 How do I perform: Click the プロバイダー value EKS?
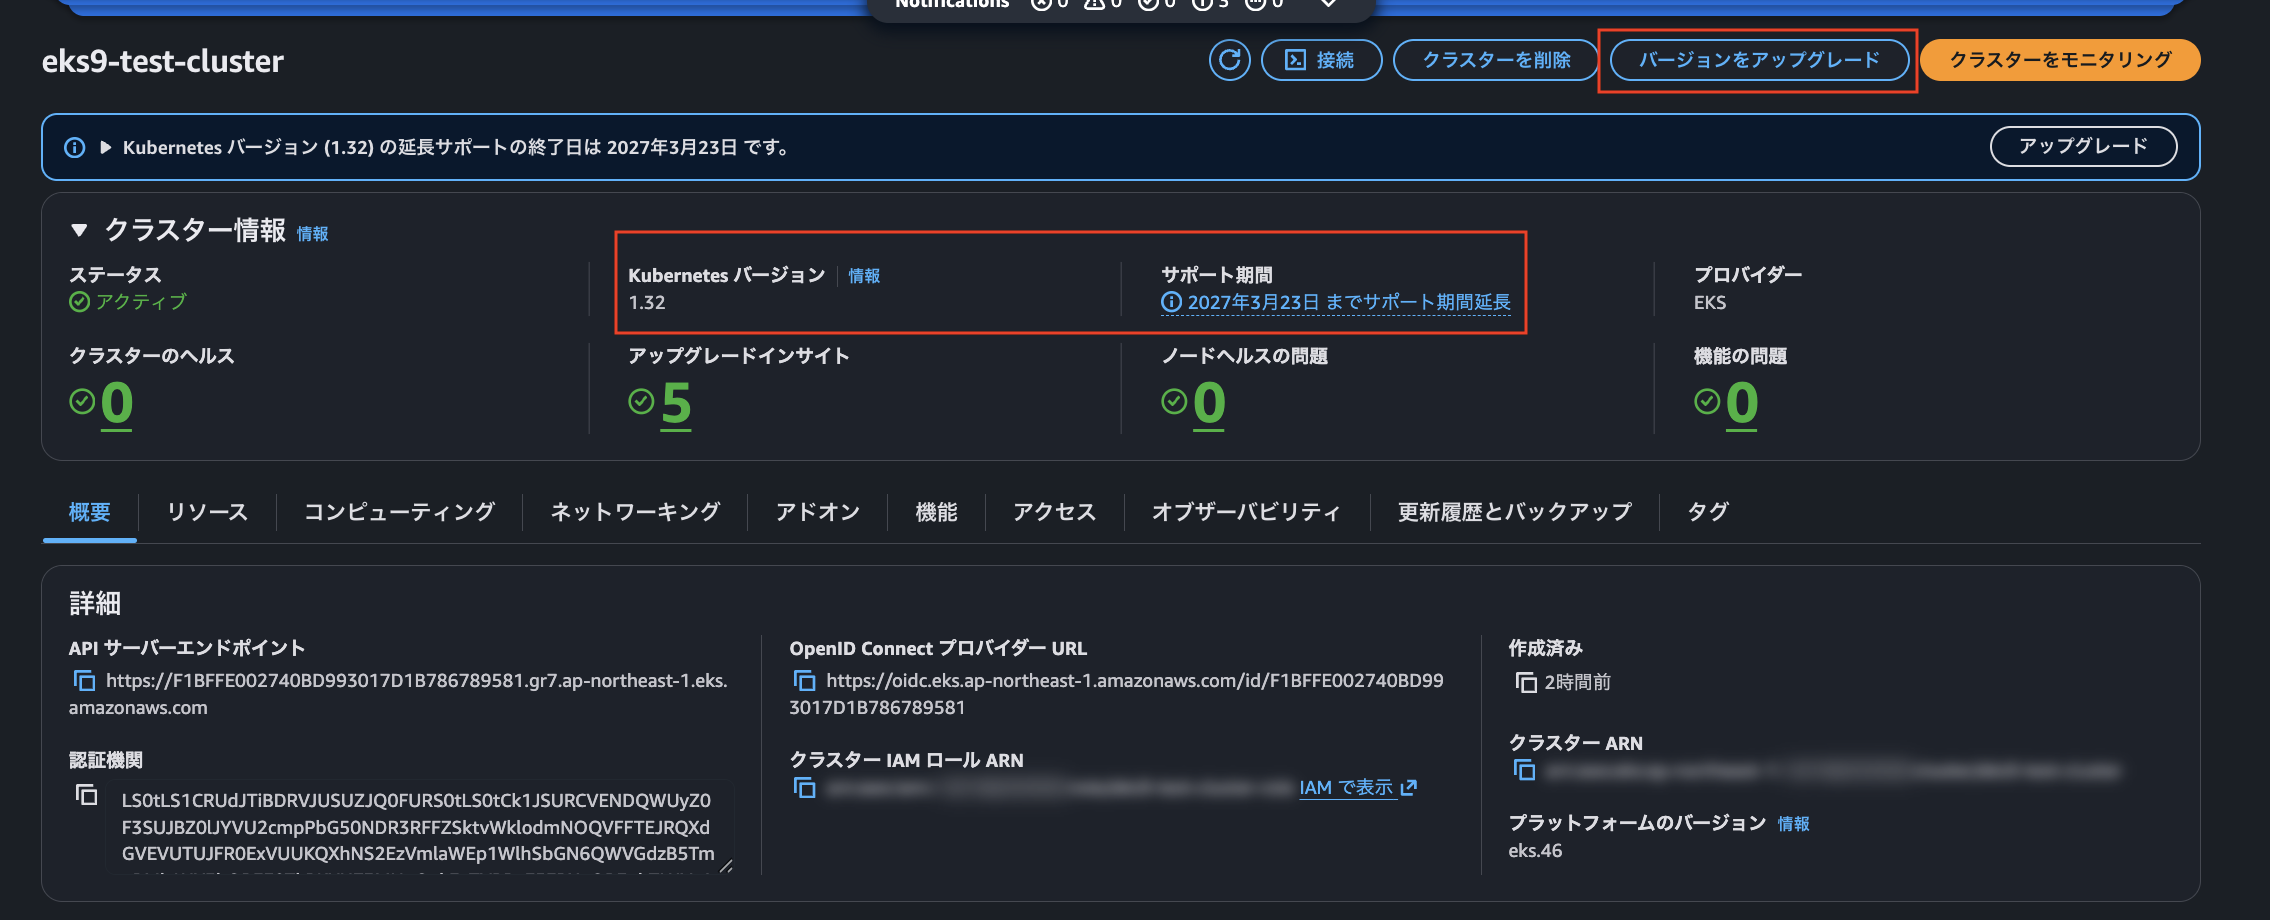[1710, 302]
